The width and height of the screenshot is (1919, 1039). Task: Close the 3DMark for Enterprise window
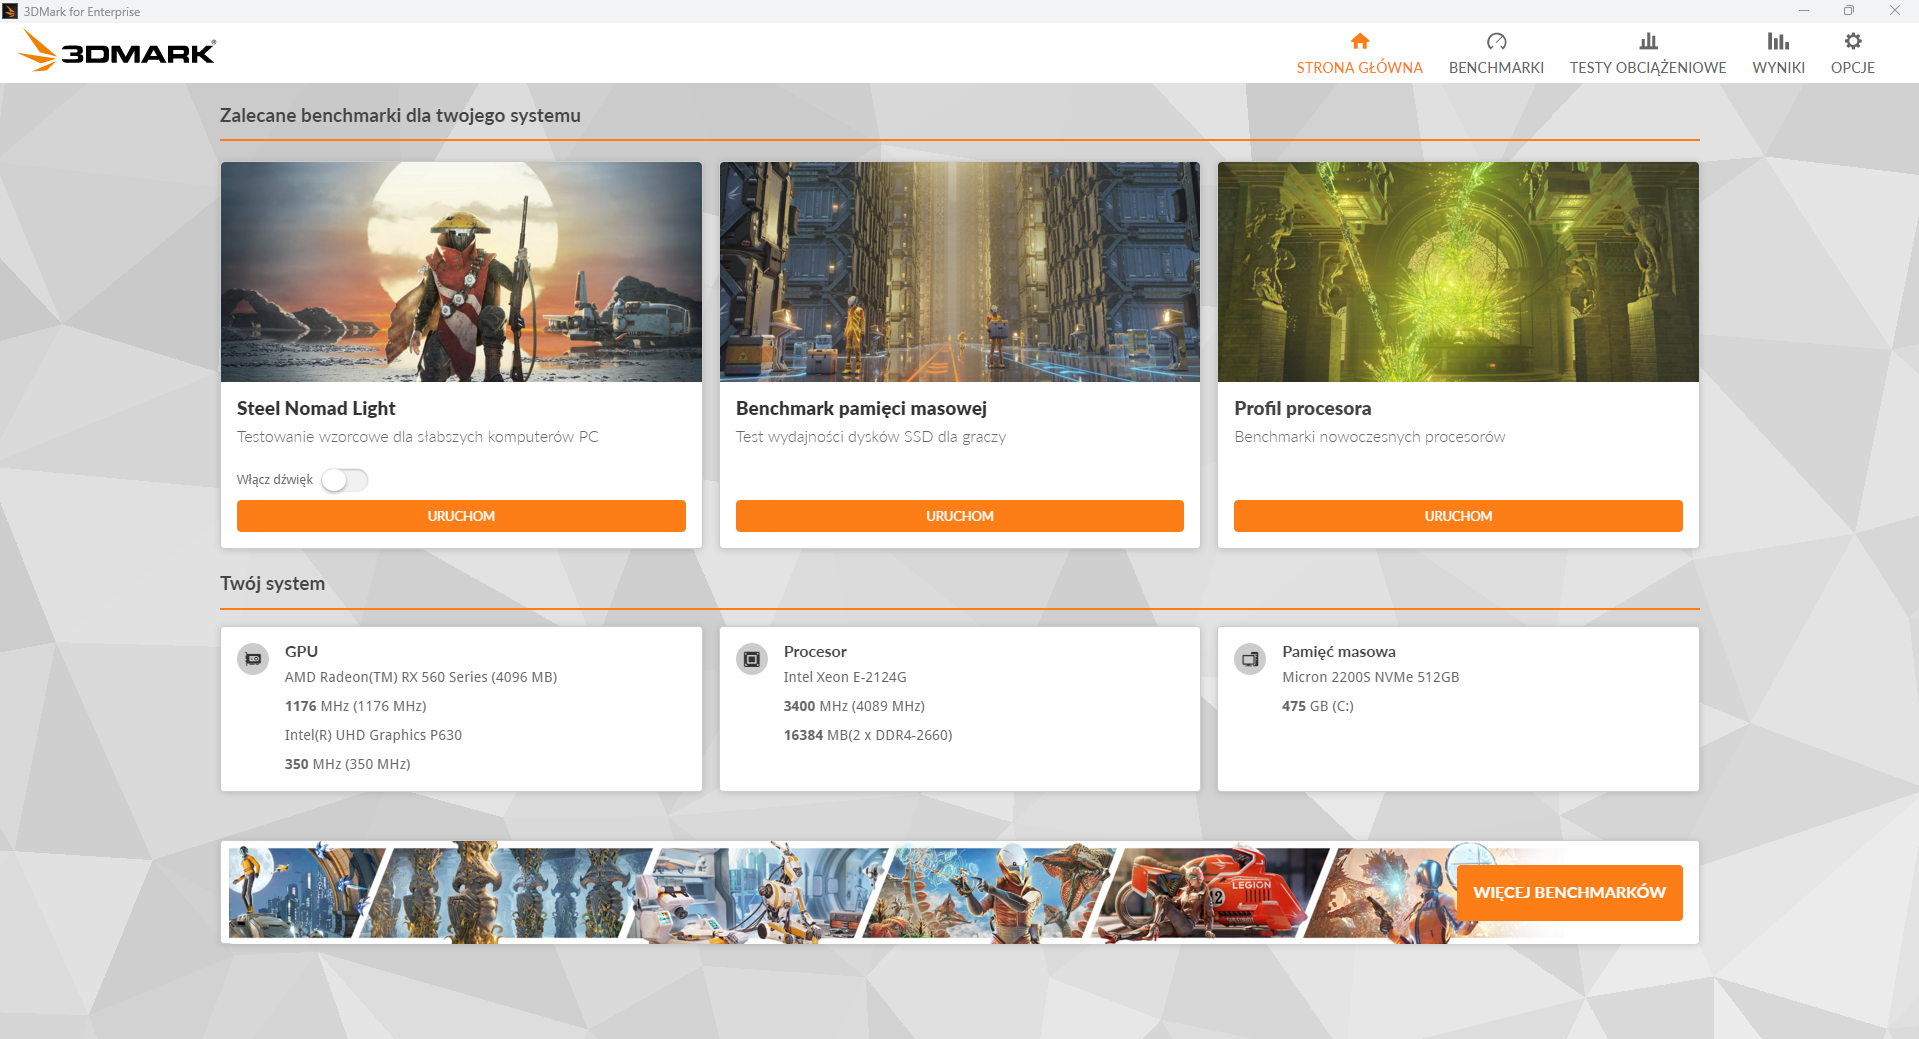click(1895, 11)
